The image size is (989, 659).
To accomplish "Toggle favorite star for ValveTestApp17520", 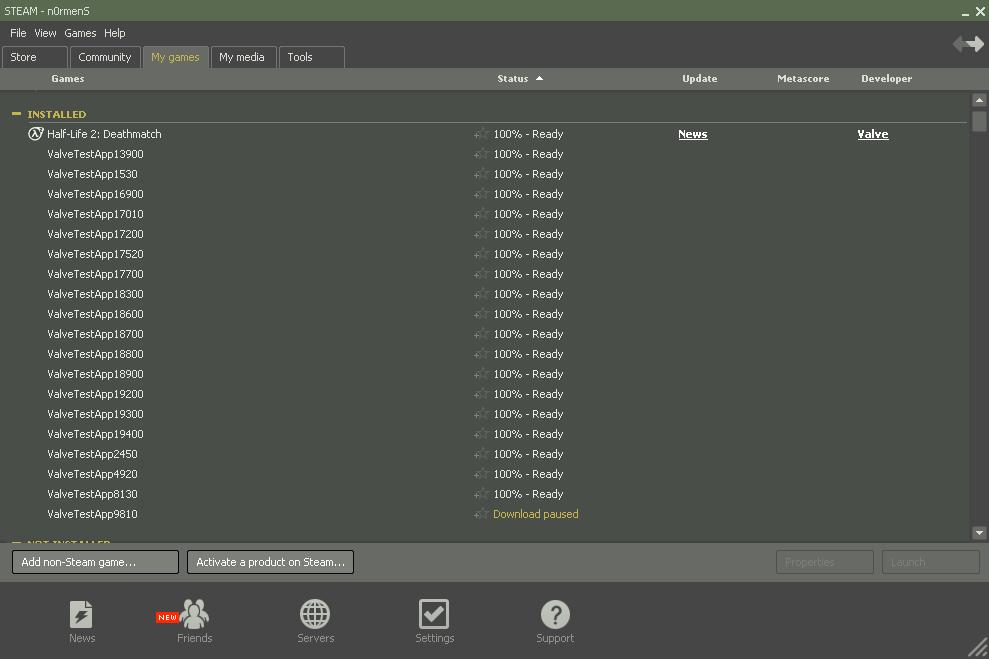I will (481, 254).
